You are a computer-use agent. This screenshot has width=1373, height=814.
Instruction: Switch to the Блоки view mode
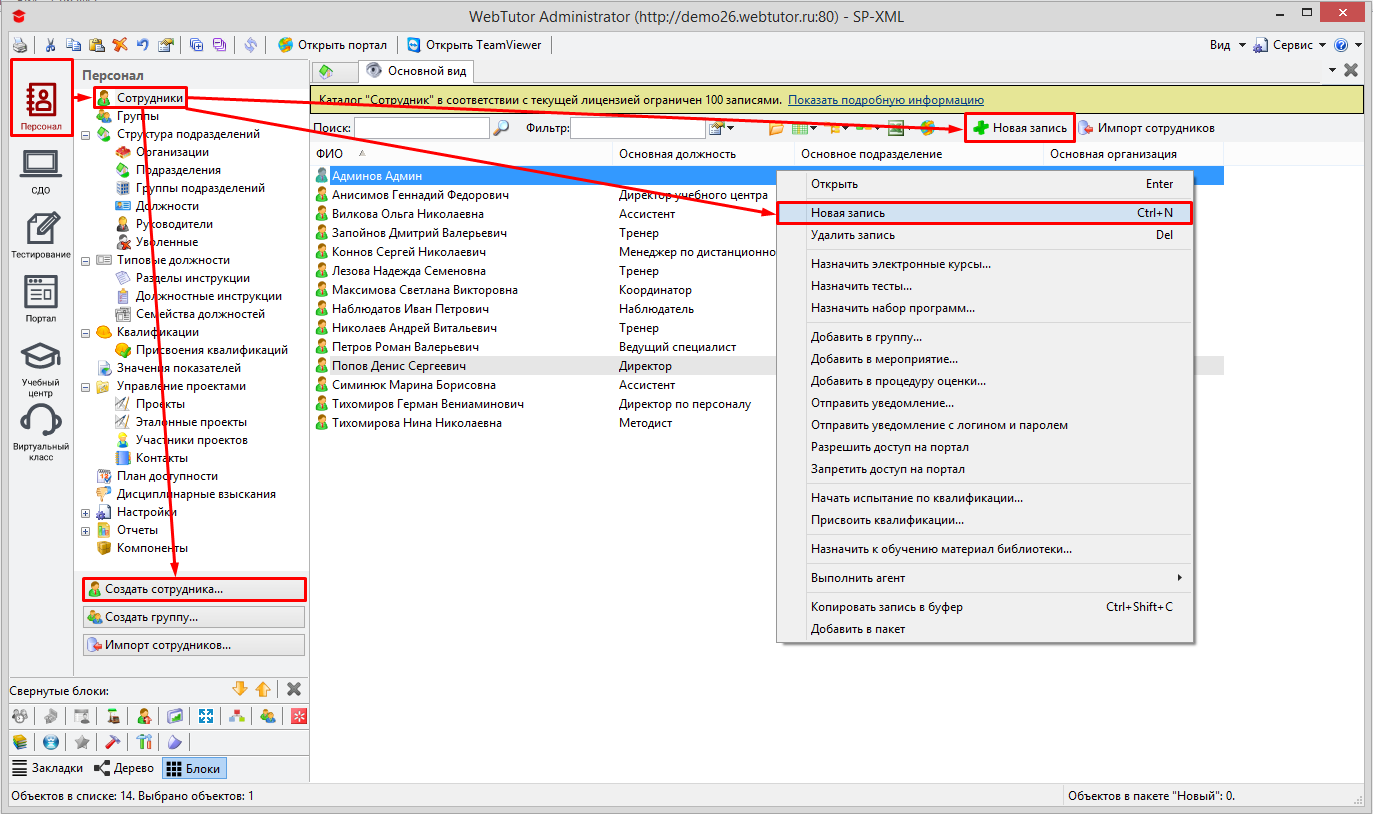click(x=194, y=768)
